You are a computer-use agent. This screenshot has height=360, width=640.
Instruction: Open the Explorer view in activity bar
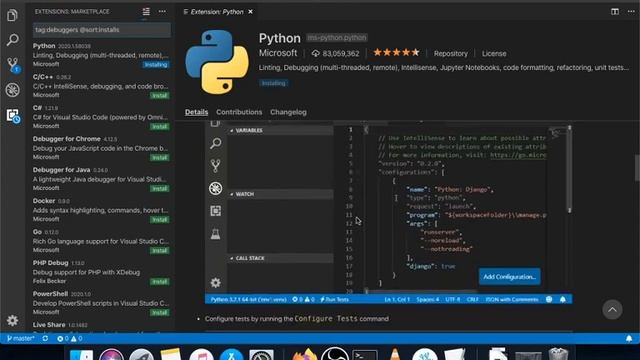pos(12,16)
